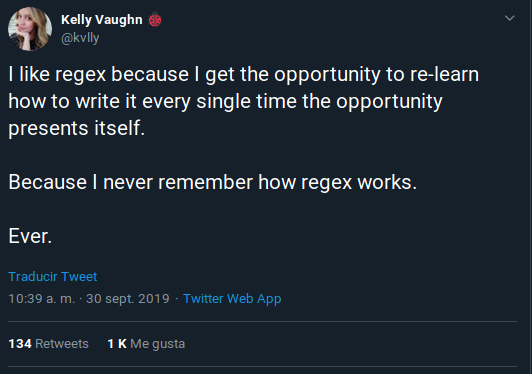Click the line 'how to write it every single time'
This screenshot has height=374, width=532.
coord(225,101)
